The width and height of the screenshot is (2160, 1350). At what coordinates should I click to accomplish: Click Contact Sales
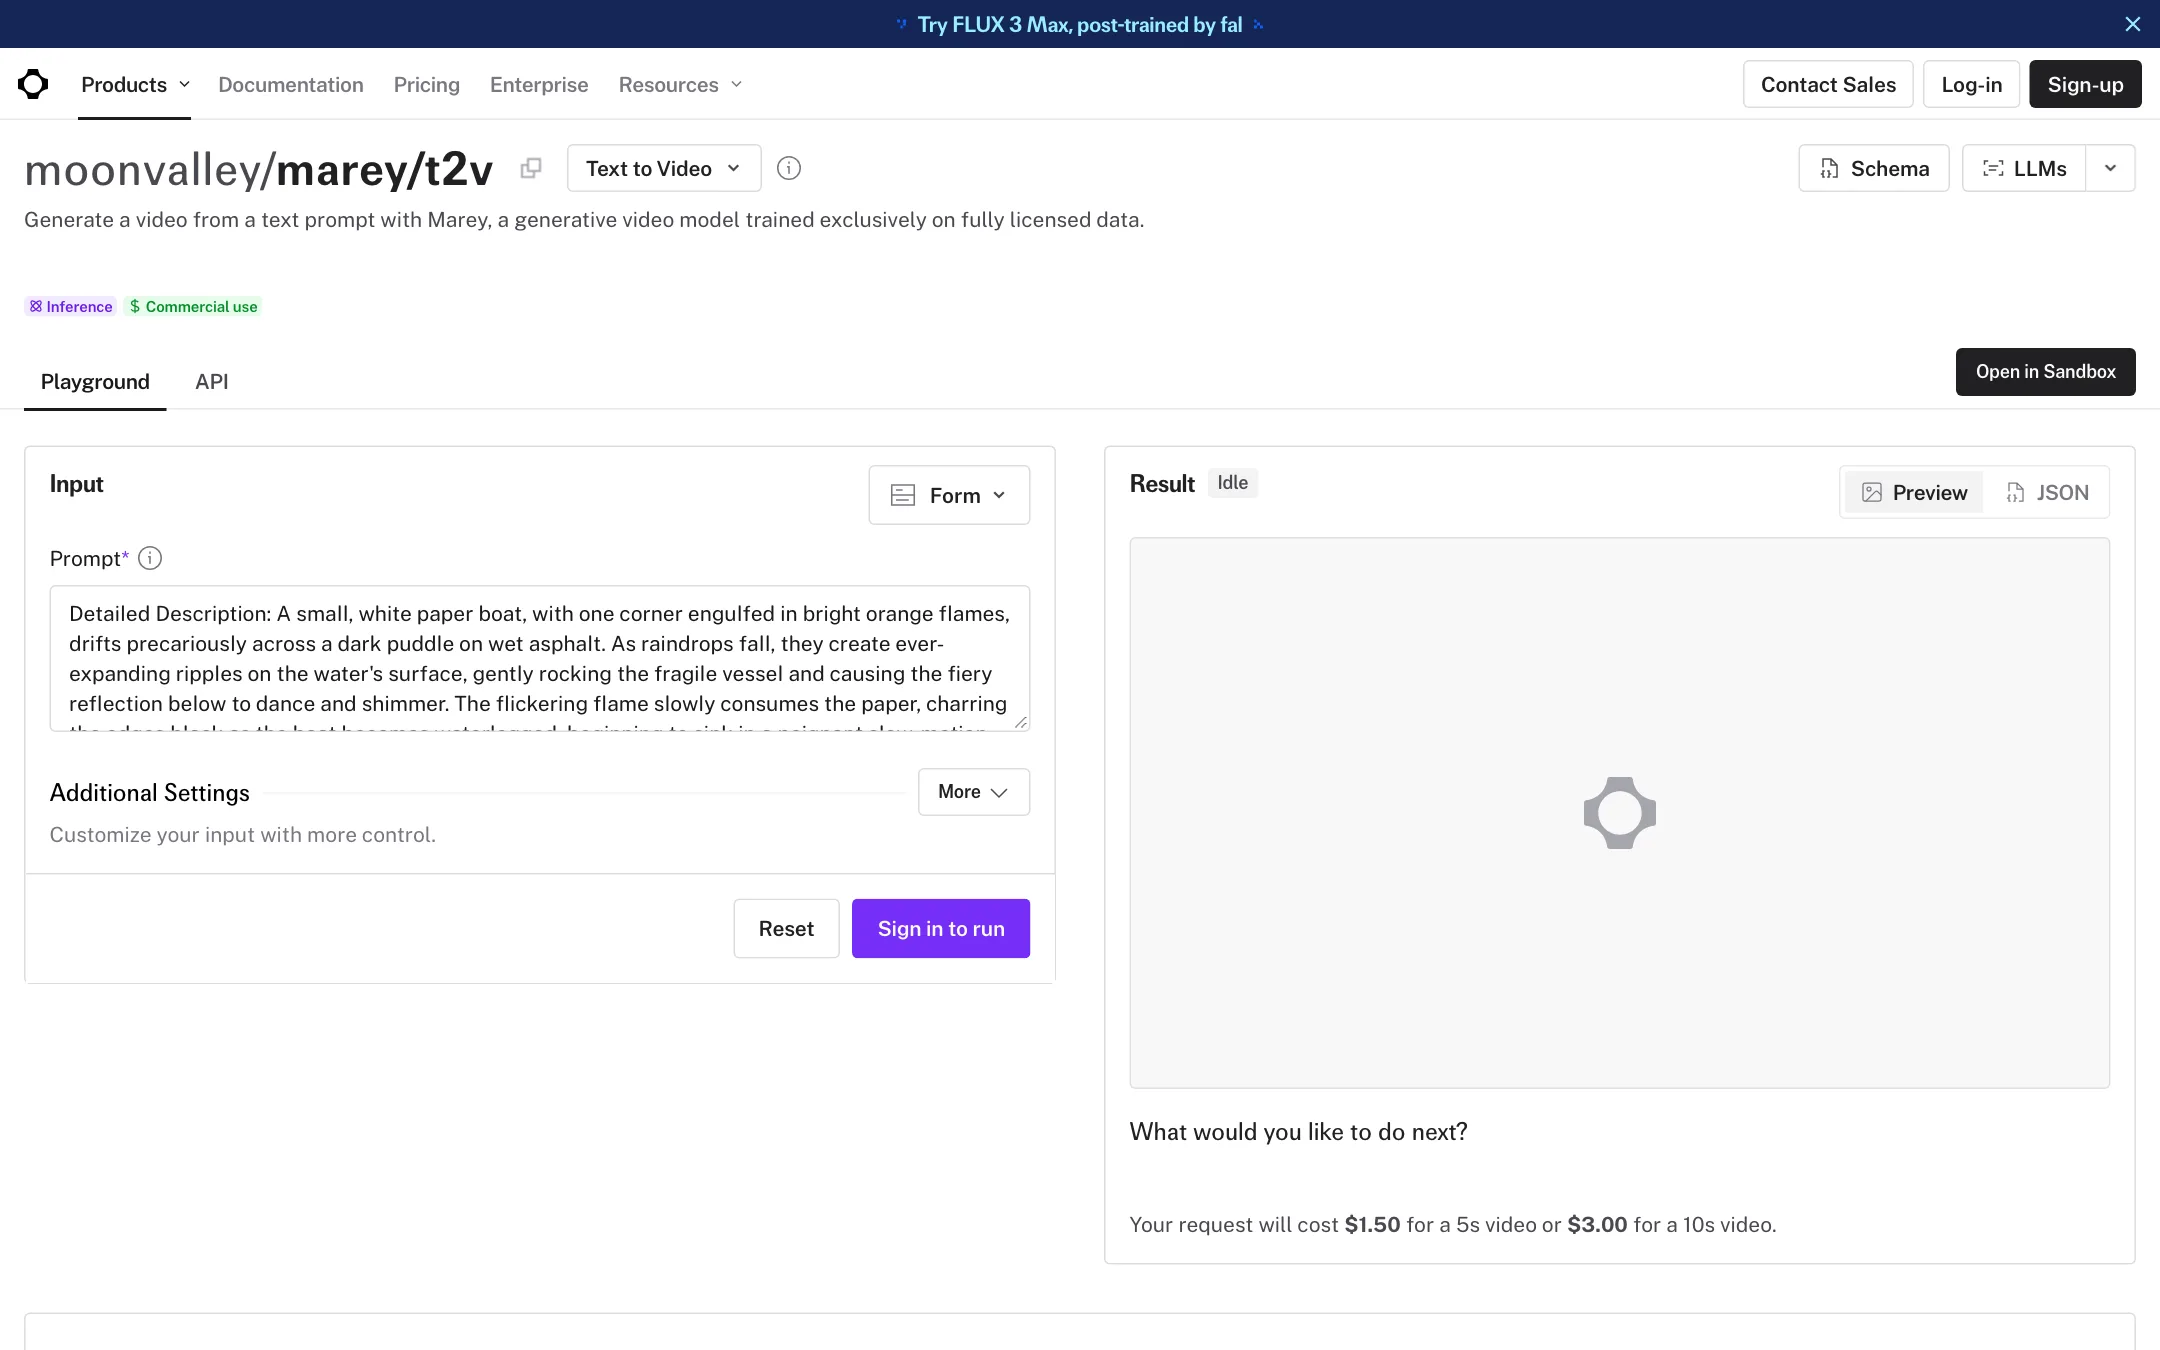click(x=1828, y=85)
